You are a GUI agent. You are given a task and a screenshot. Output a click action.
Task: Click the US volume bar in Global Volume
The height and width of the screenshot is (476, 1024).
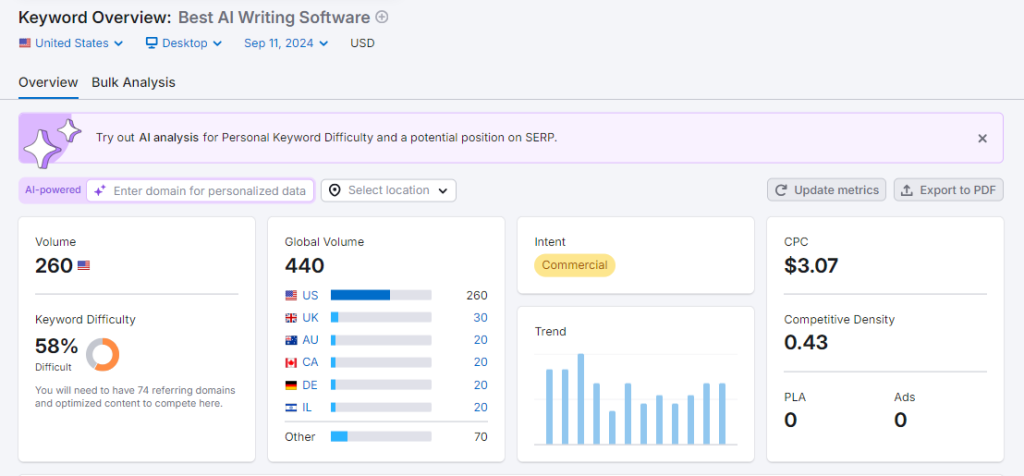click(381, 295)
